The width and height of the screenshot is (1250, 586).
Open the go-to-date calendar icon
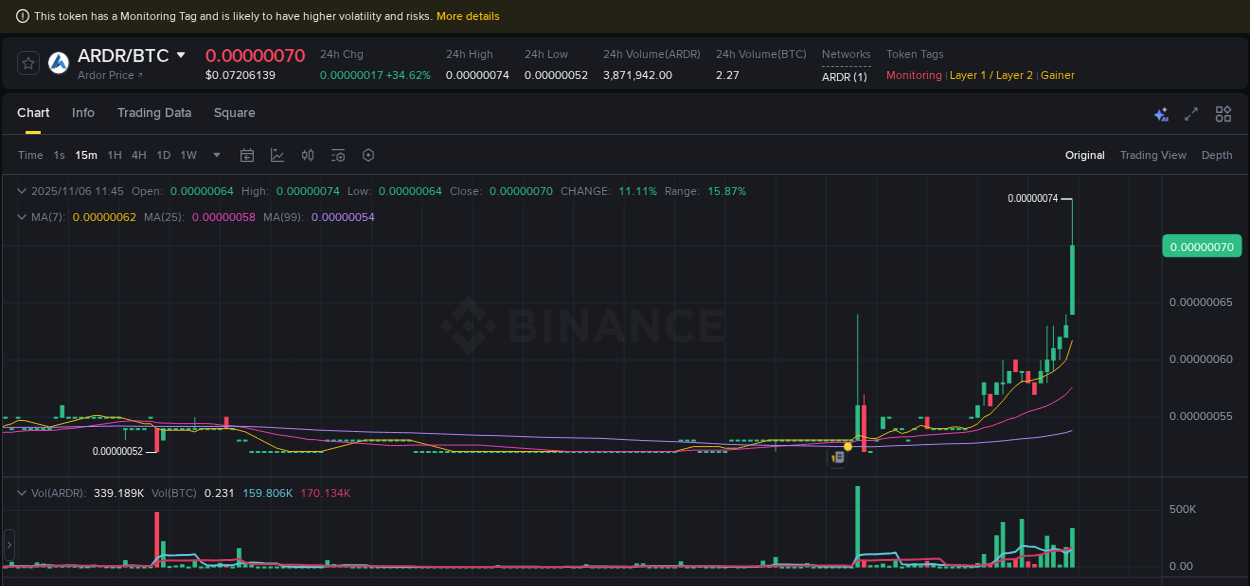coord(247,155)
